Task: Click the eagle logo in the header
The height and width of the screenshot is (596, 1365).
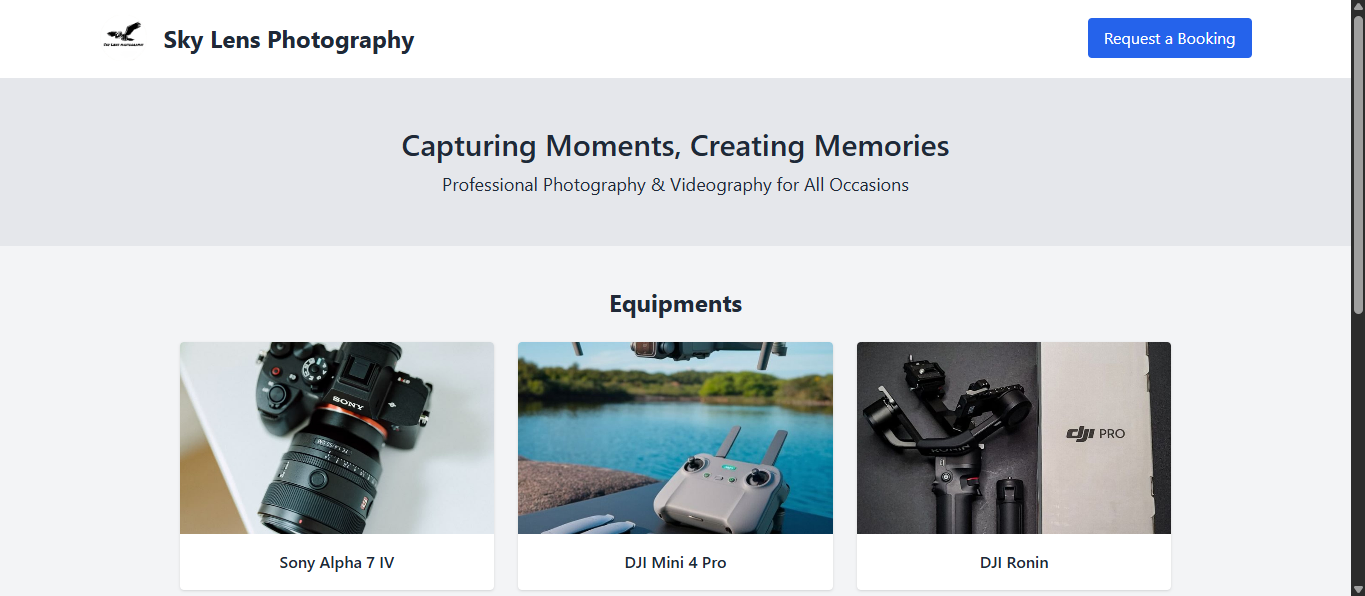Action: pos(123,38)
